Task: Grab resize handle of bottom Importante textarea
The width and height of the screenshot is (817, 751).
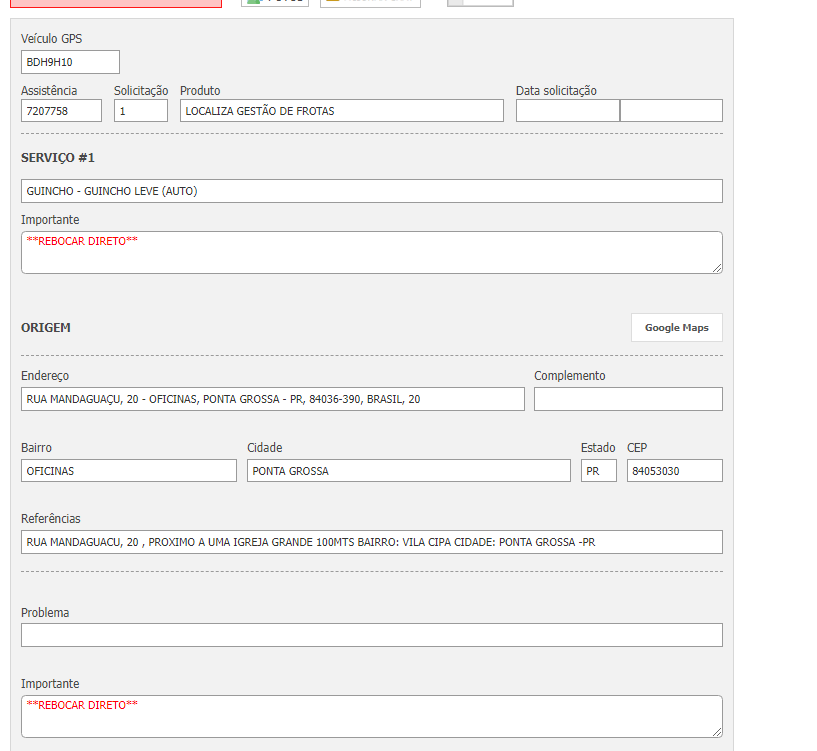Action: 717,732
